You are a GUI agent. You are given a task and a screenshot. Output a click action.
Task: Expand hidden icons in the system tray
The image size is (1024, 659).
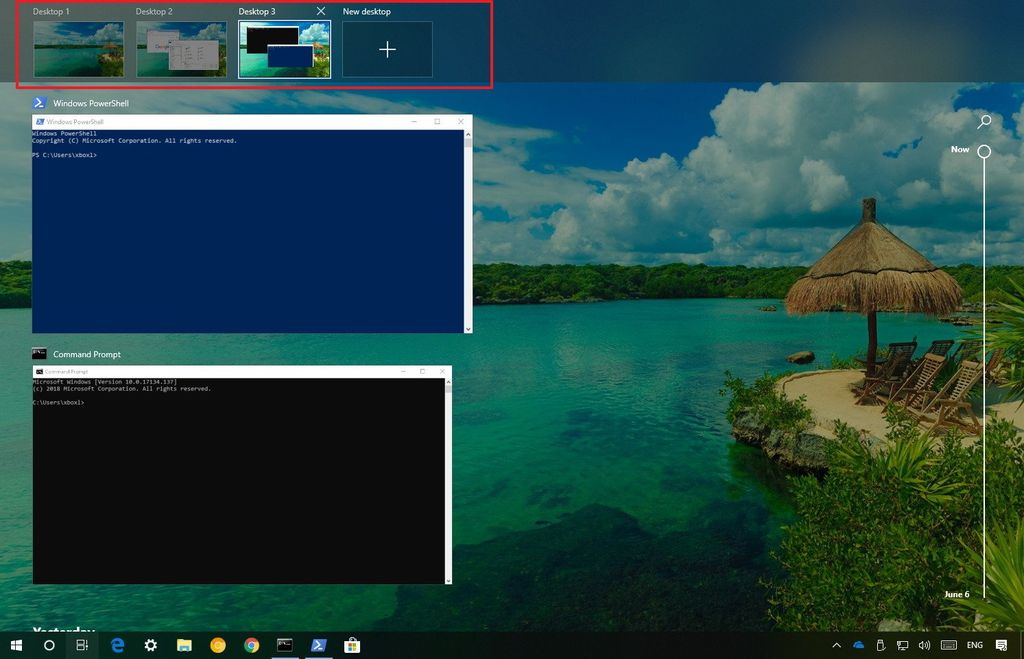coord(837,645)
